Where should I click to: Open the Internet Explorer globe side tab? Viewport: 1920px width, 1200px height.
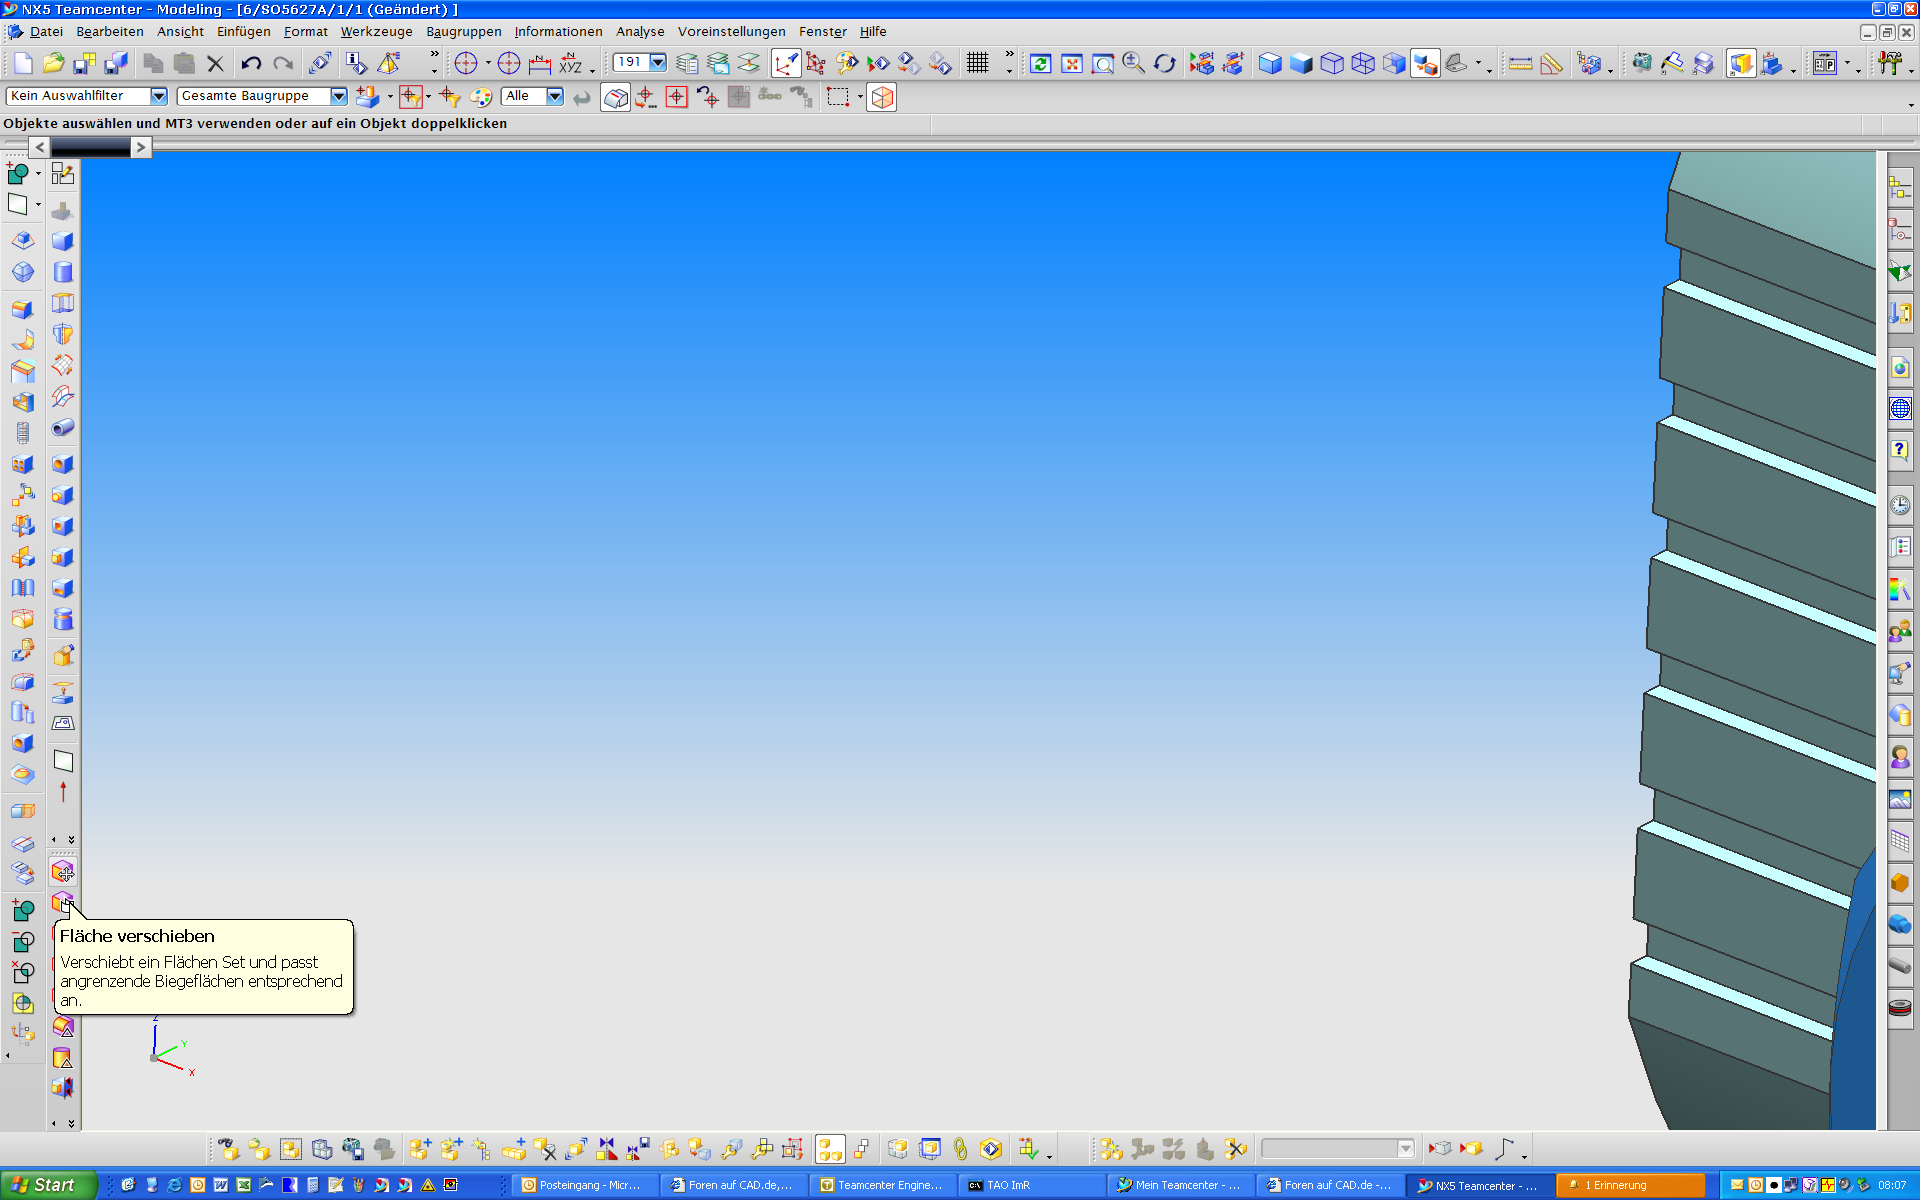pyautogui.click(x=1900, y=408)
